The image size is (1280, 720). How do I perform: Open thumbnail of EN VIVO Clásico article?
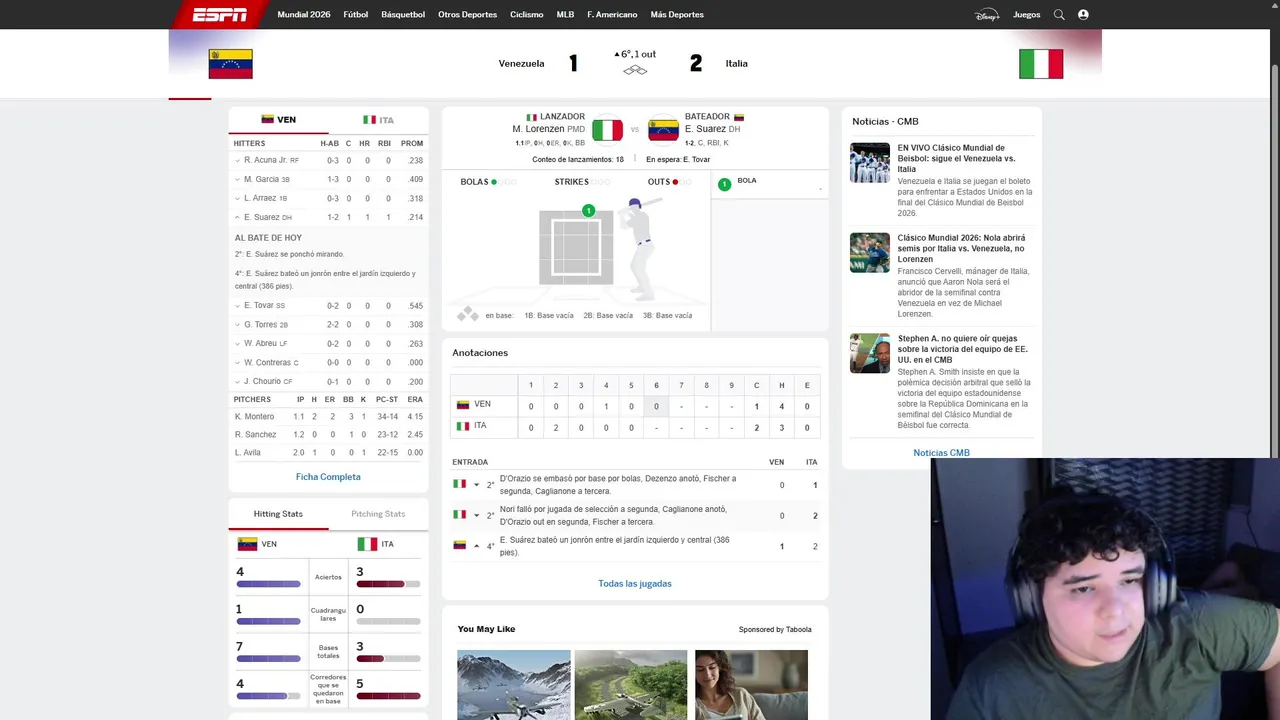coord(870,163)
